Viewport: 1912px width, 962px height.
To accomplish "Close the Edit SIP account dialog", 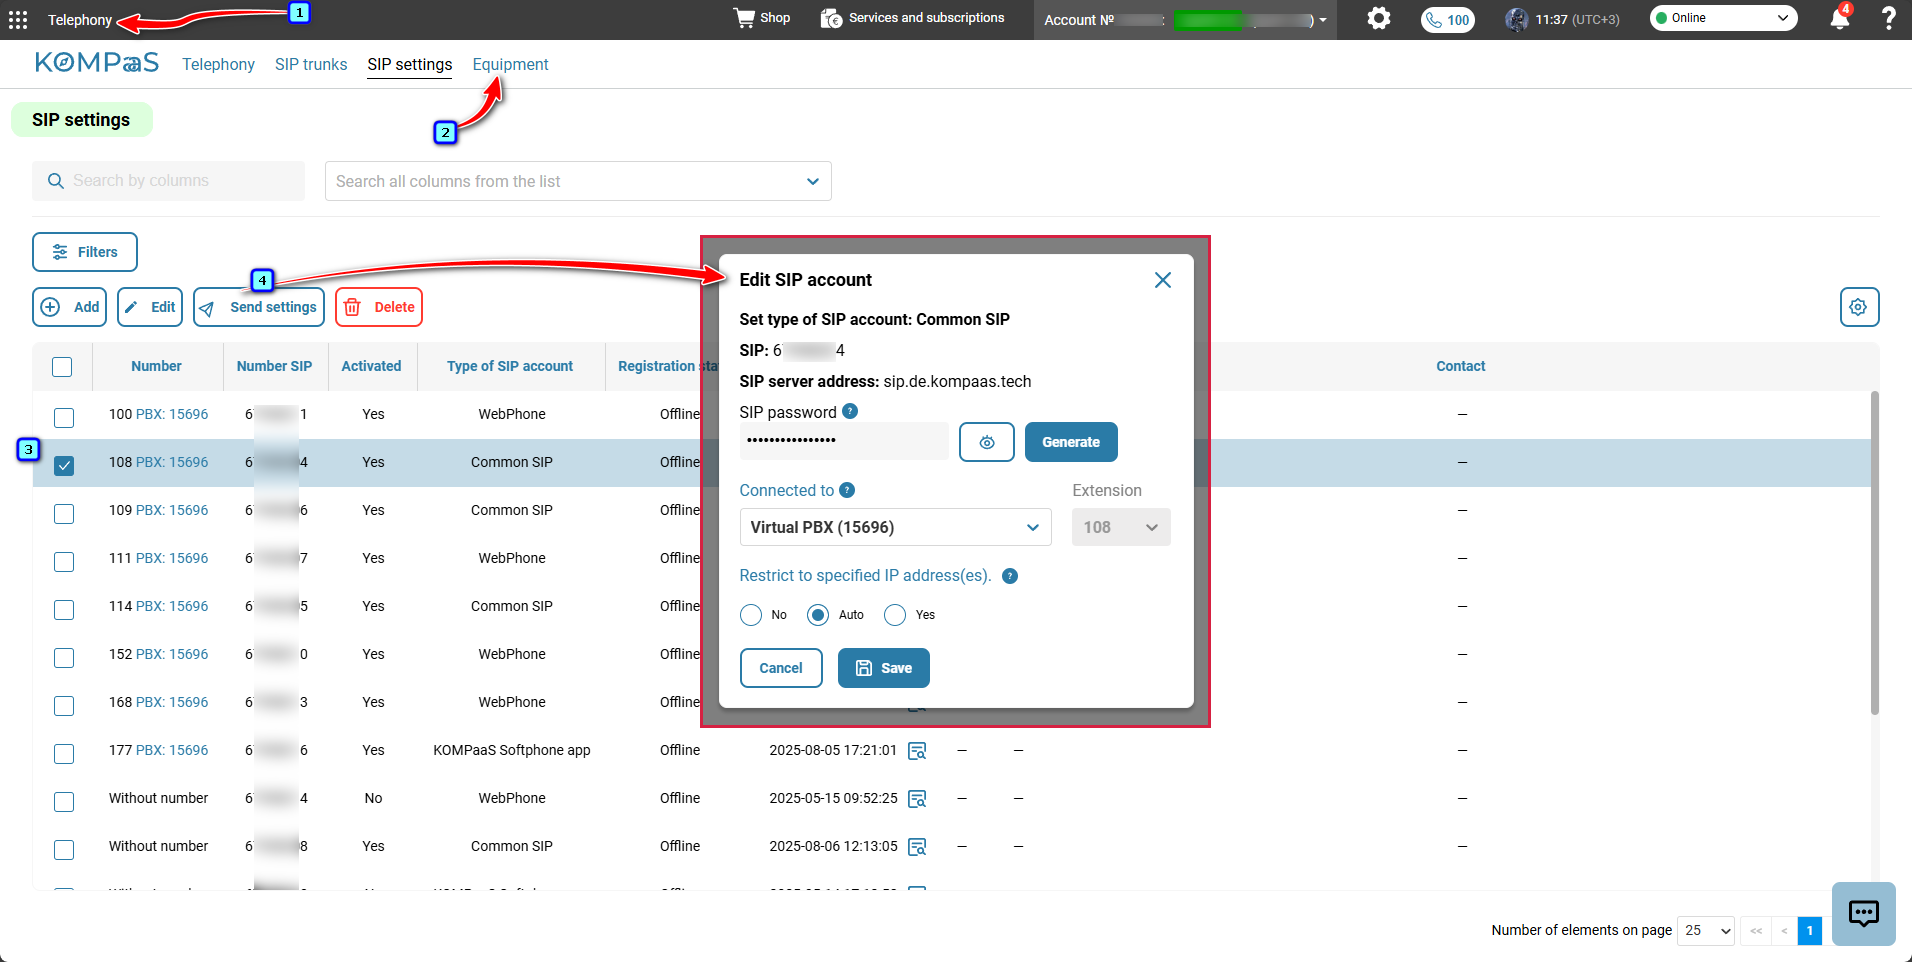I will pos(1163,280).
